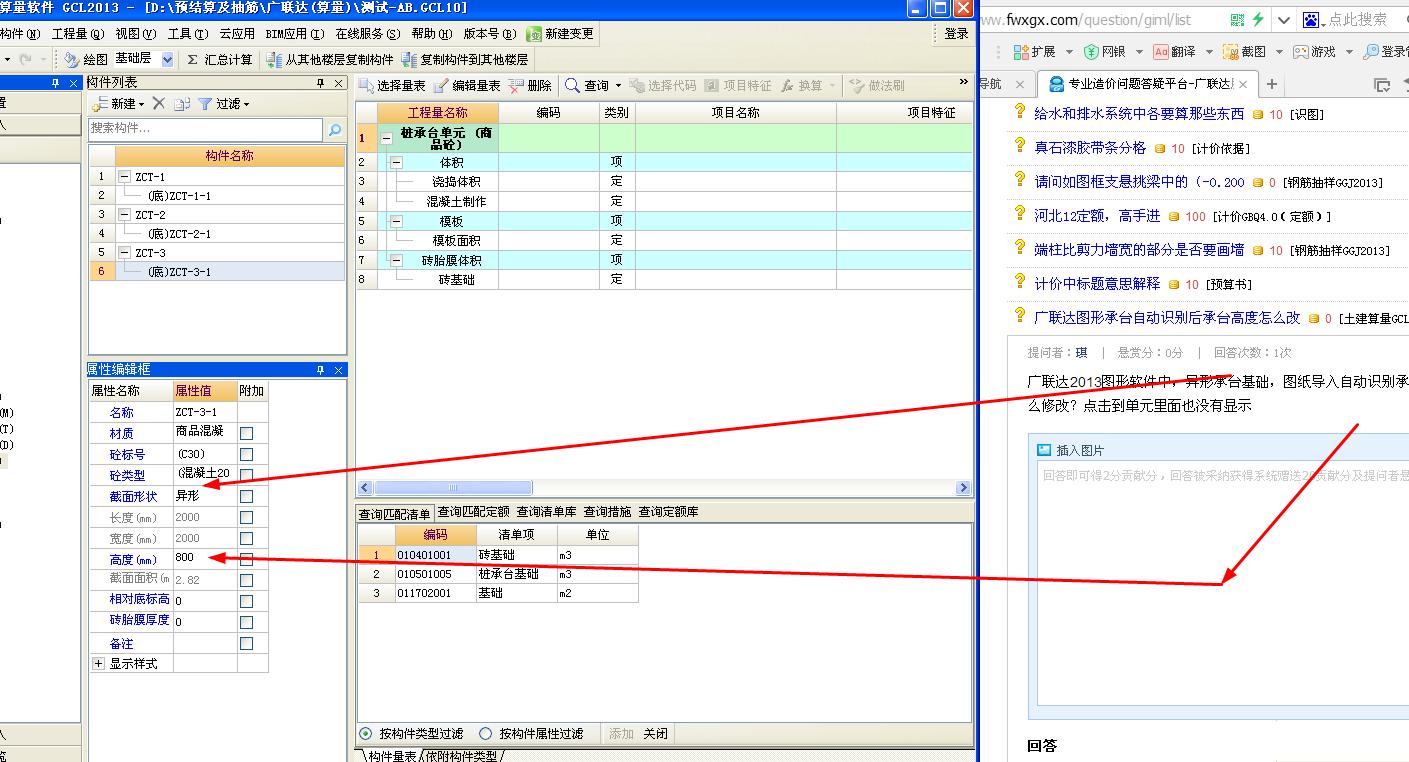Image resolution: width=1409 pixels, height=762 pixels.
Task: Close the 专业造价问题答疑平台 browser tab
Action: pyautogui.click(x=1243, y=85)
